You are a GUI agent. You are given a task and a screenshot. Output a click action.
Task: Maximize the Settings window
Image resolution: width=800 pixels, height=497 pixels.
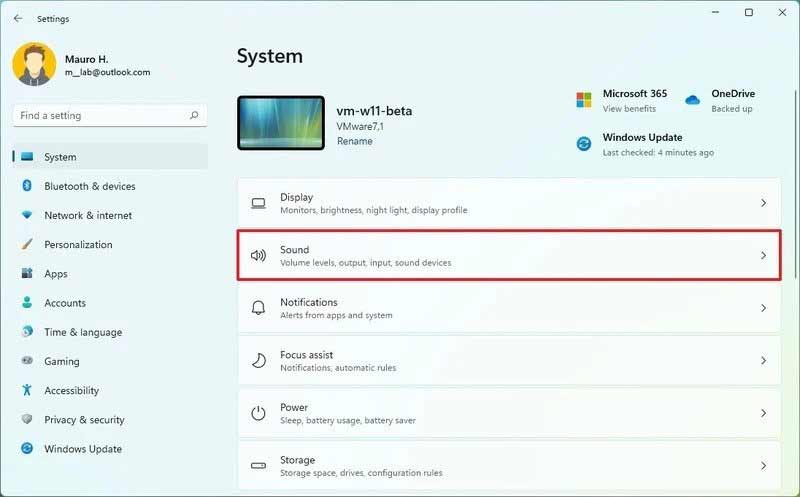[x=748, y=12]
